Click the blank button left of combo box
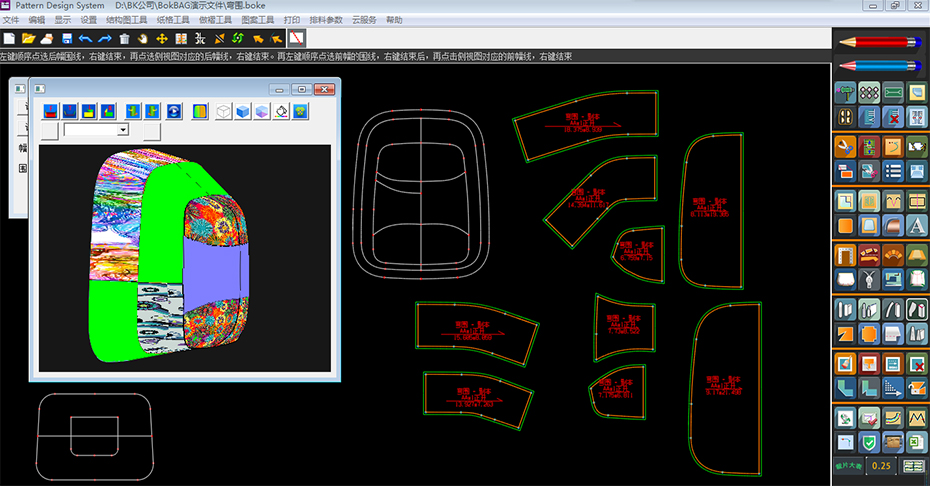Screen dimensions: 930x486 [49, 131]
